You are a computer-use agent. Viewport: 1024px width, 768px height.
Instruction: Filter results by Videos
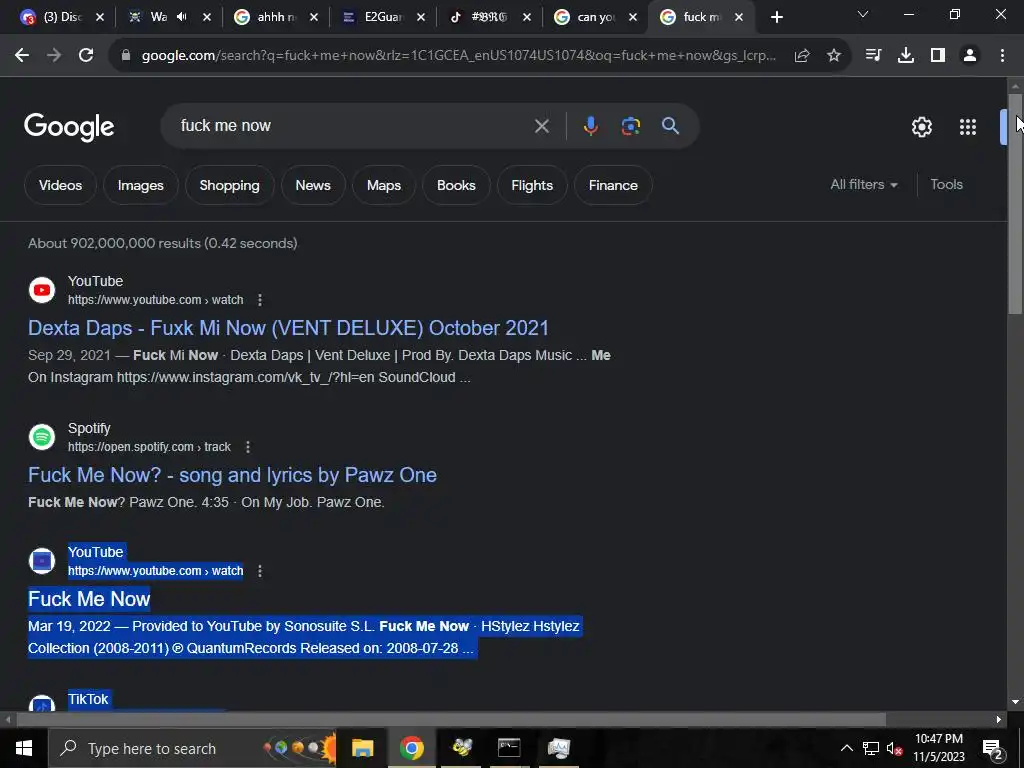[60, 185]
